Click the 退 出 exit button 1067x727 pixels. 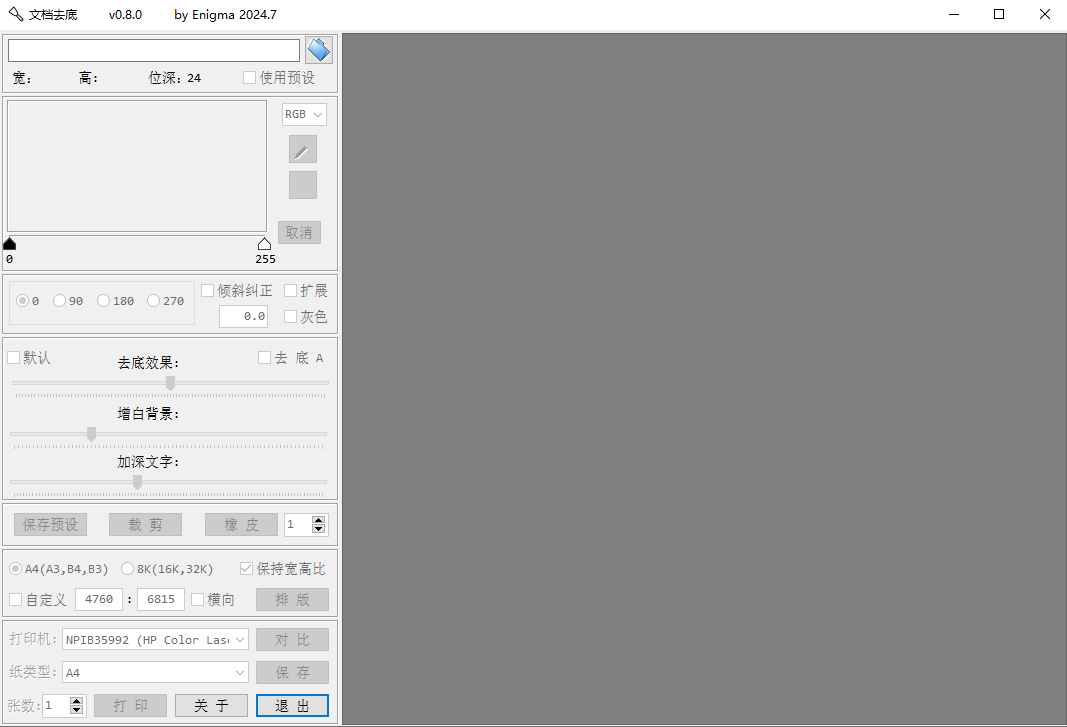(x=293, y=706)
